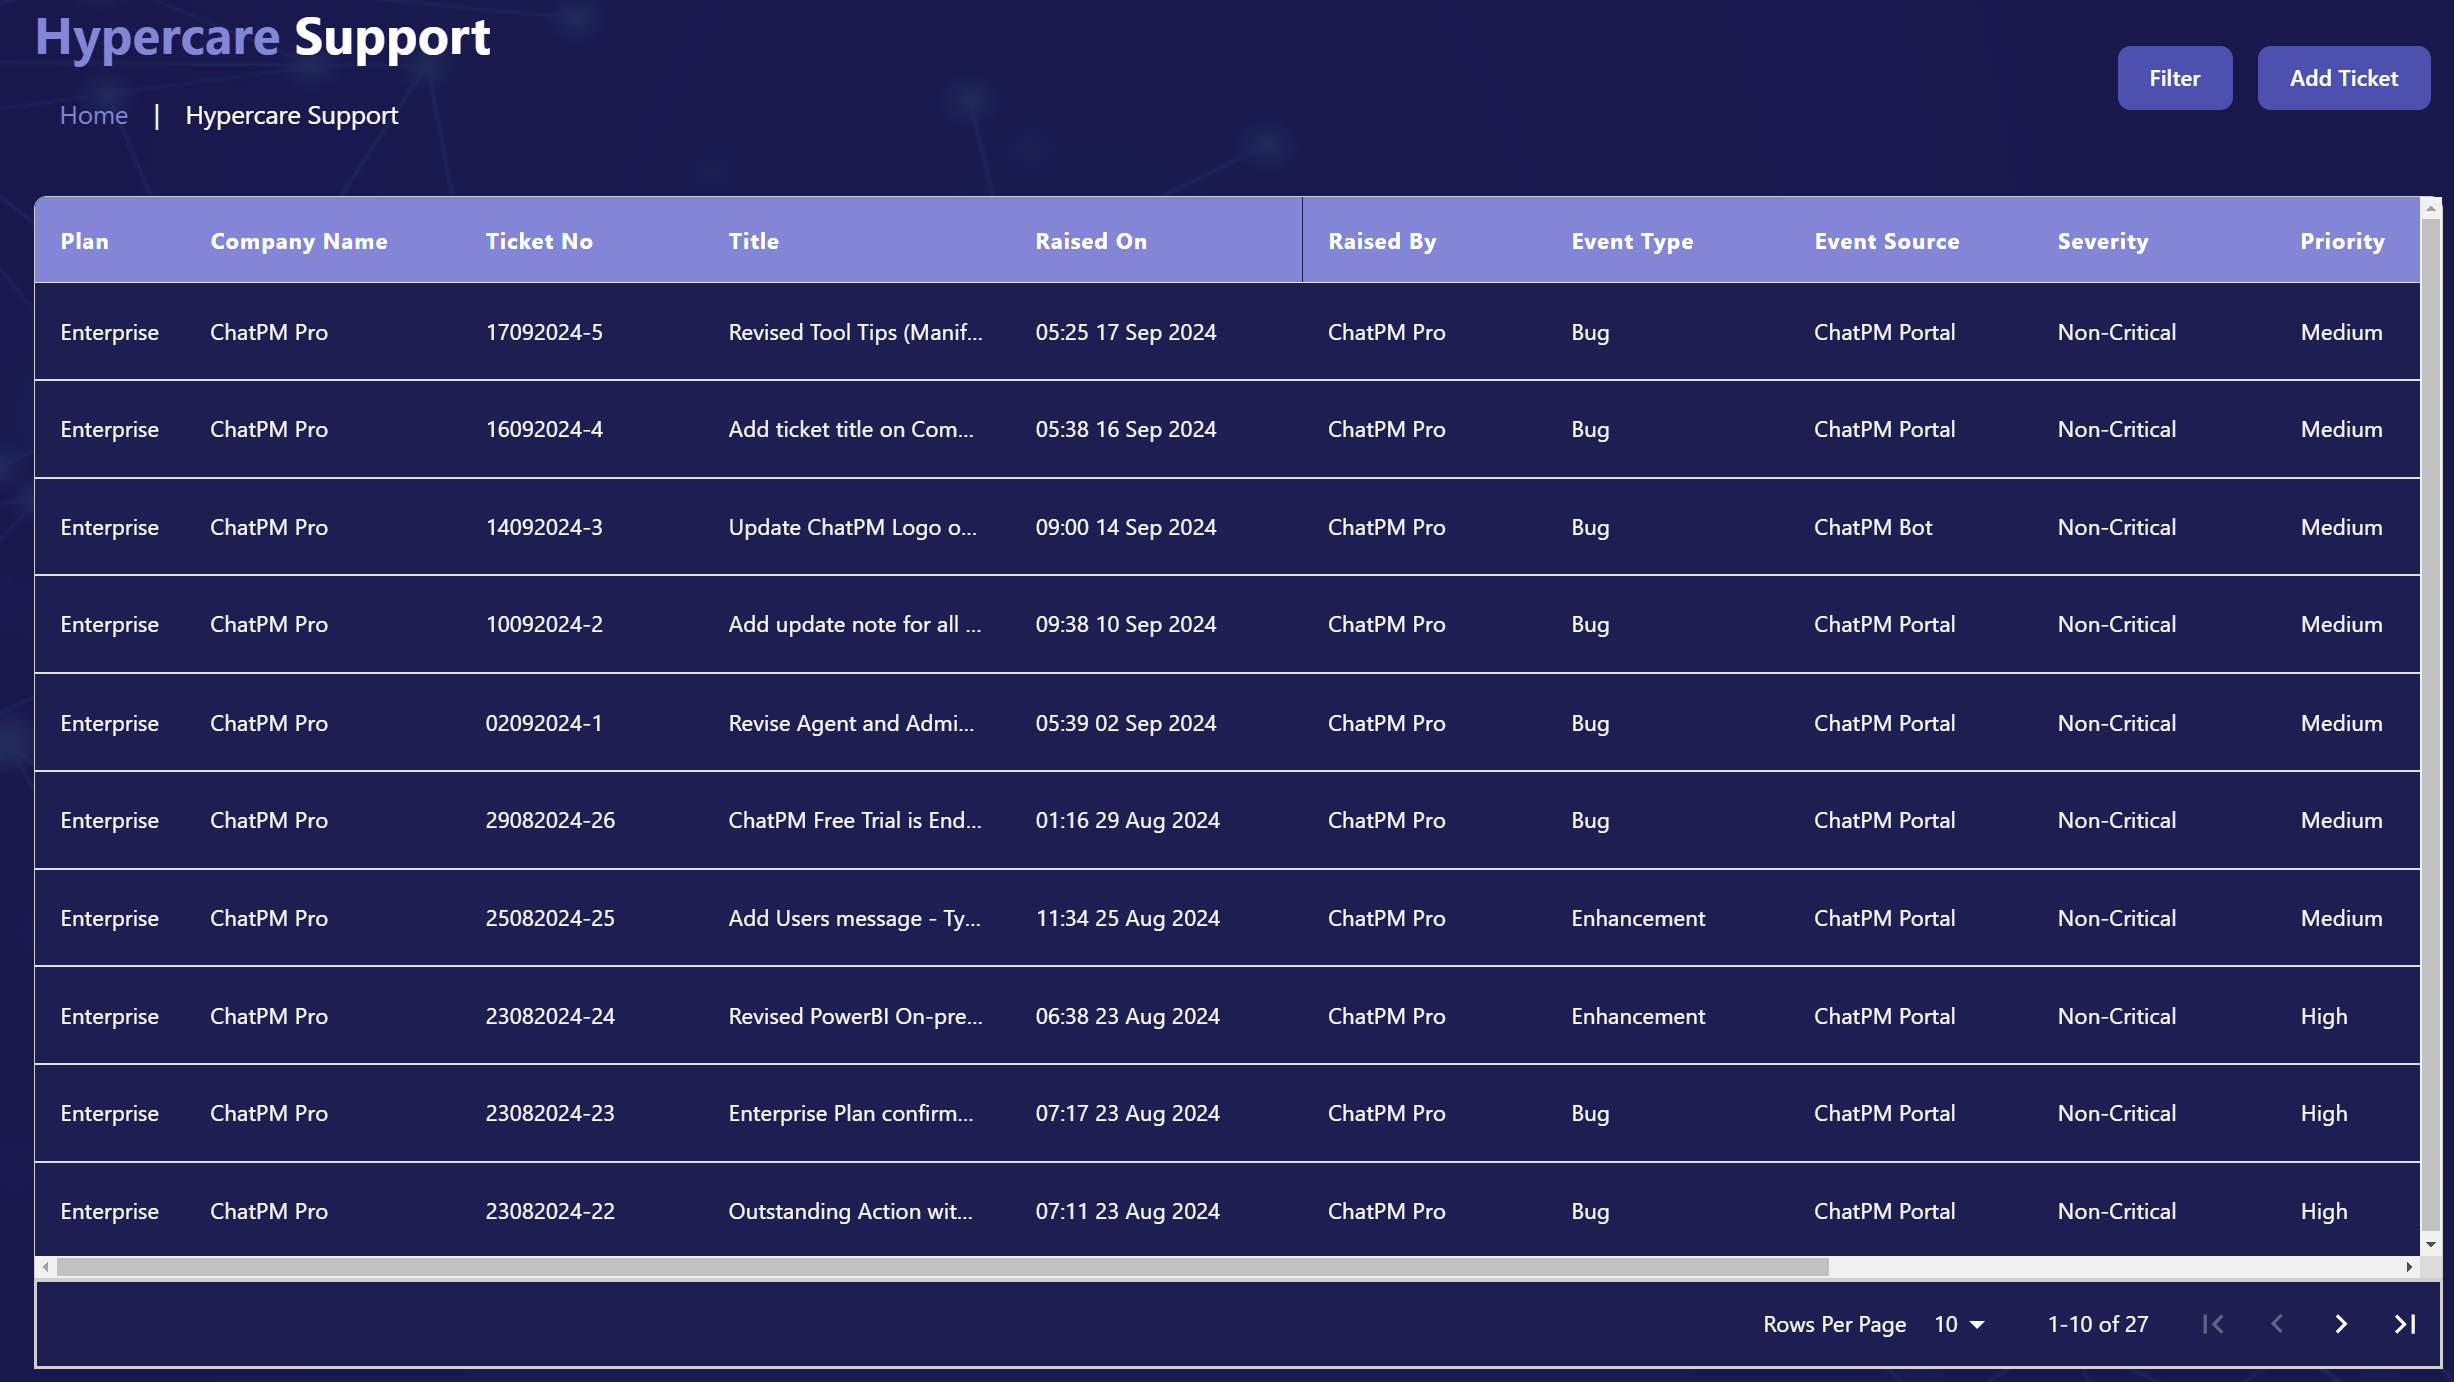Image resolution: width=2454 pixels, height=1382 pixels.
Task: Click the Severity column header
Action: pos(2102,241)
